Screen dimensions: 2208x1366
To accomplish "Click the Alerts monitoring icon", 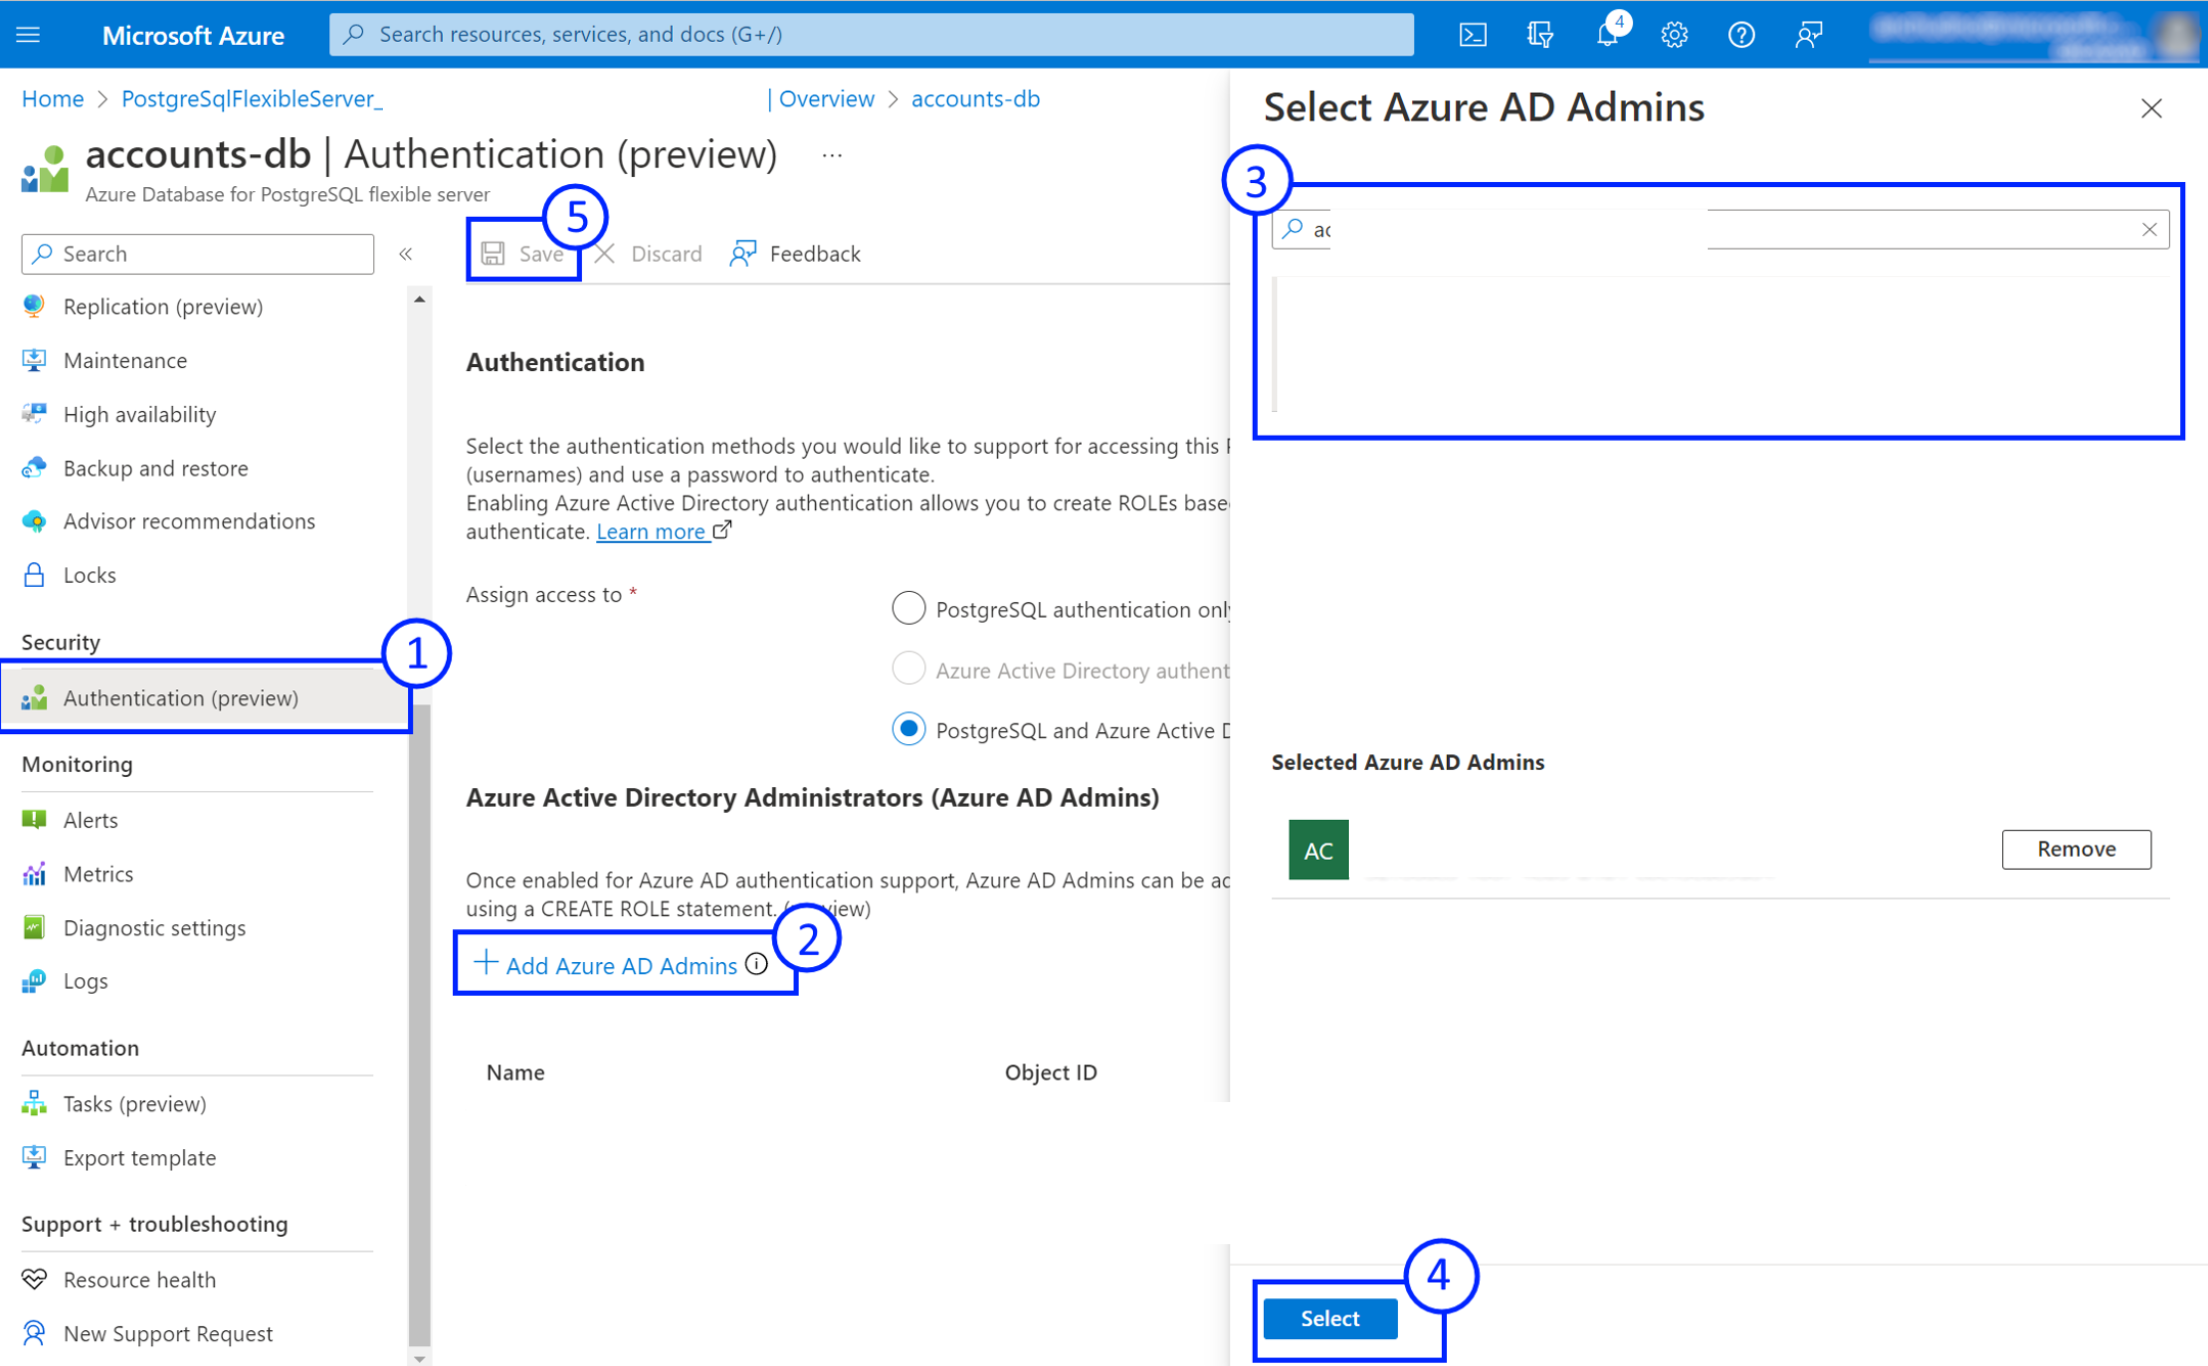I will click(x=33, y=819).
